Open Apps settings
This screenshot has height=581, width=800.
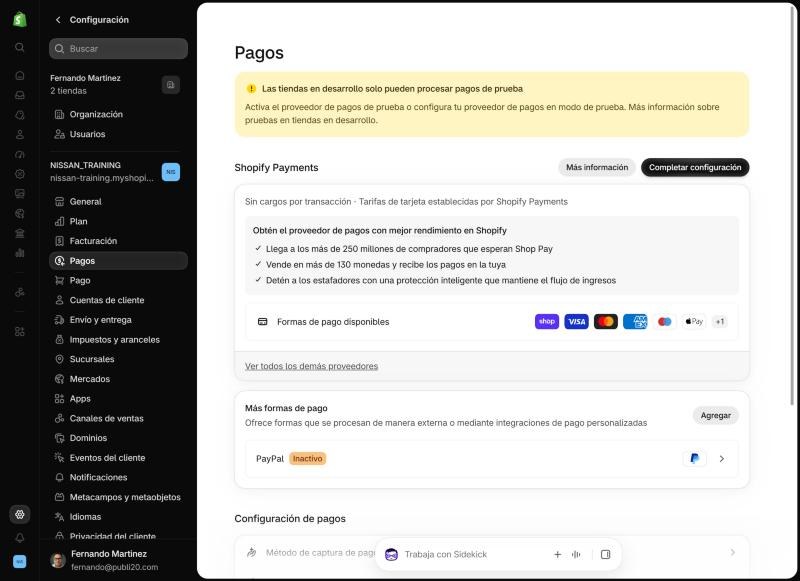[x=118, y=398]
